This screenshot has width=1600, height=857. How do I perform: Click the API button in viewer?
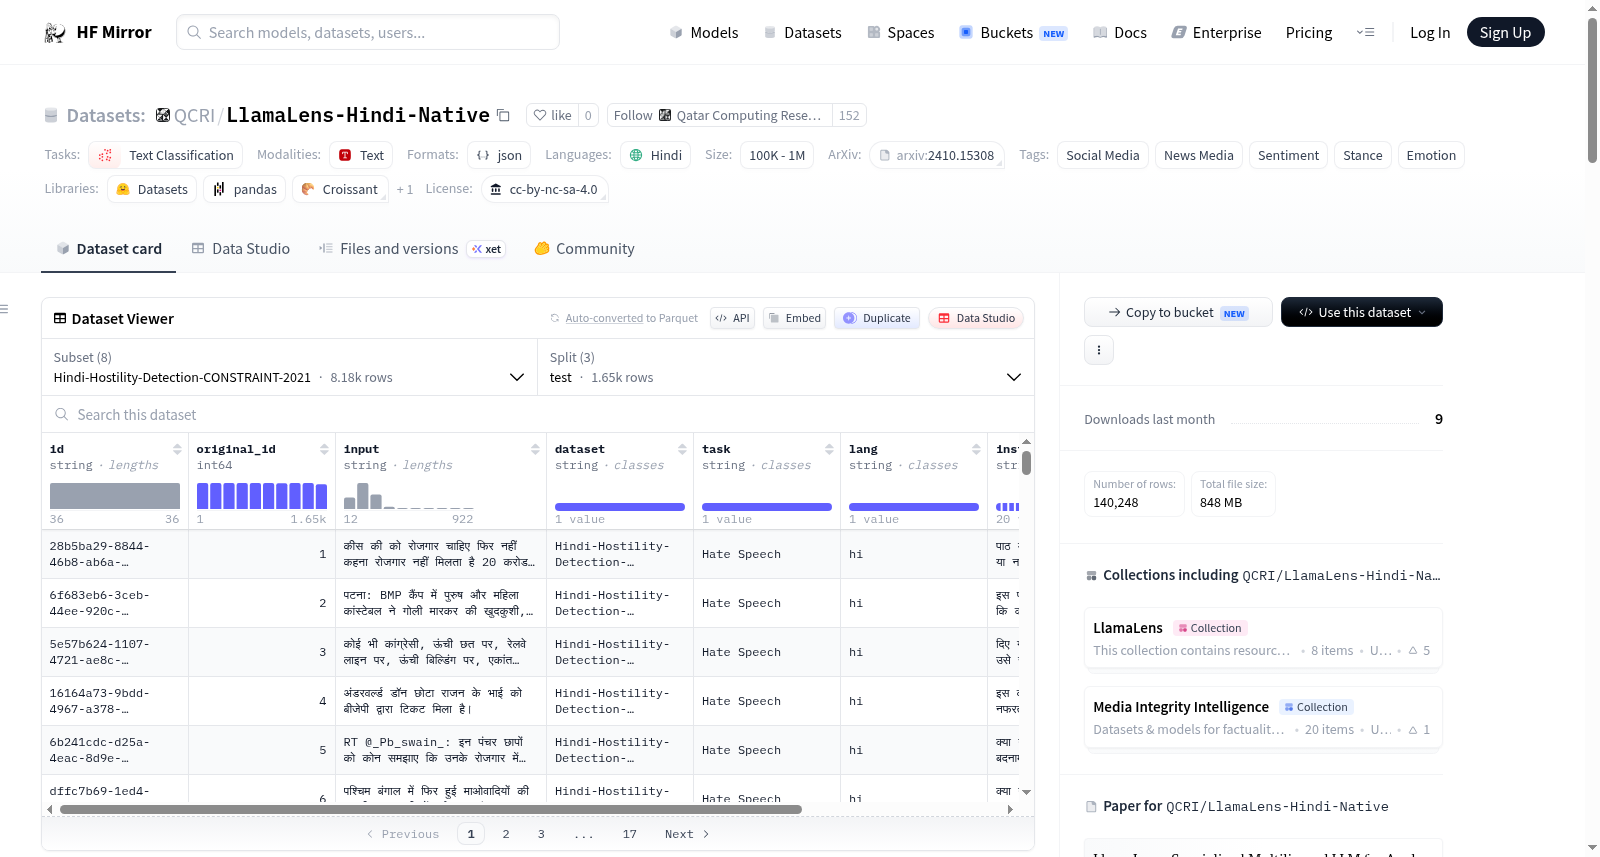(x=732, y=318)
